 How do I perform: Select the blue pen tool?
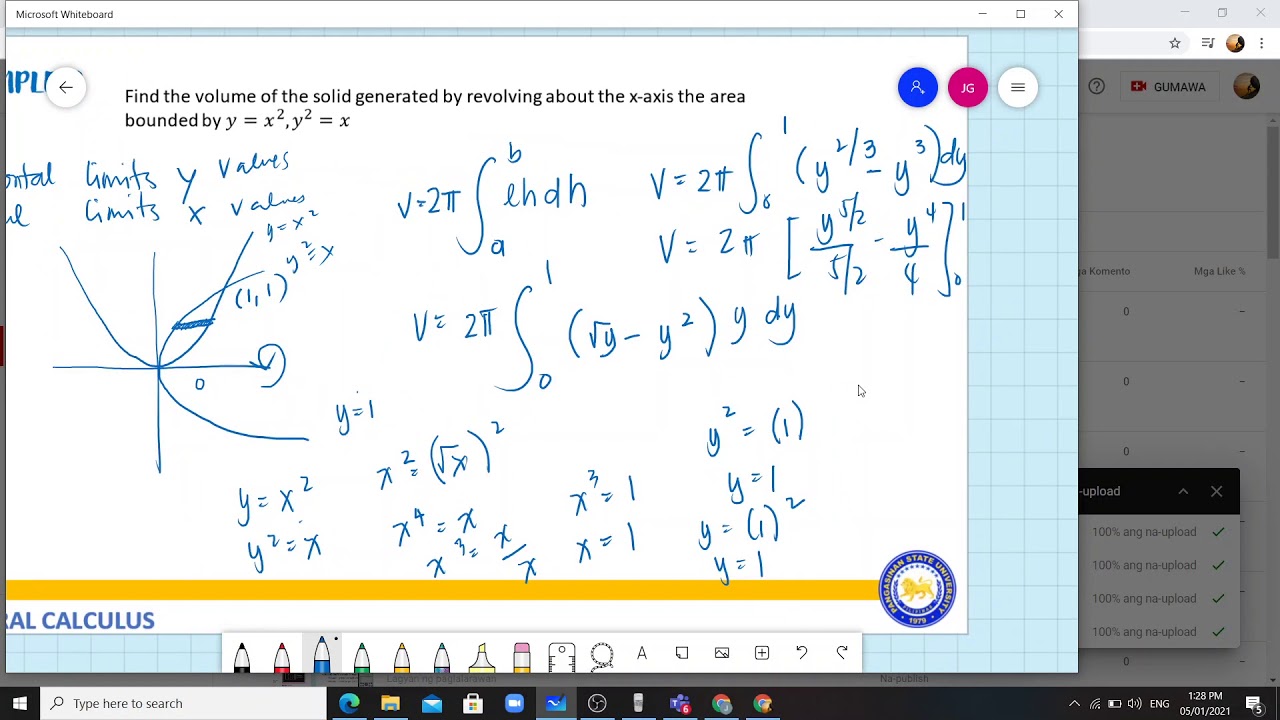click(322, 655)
